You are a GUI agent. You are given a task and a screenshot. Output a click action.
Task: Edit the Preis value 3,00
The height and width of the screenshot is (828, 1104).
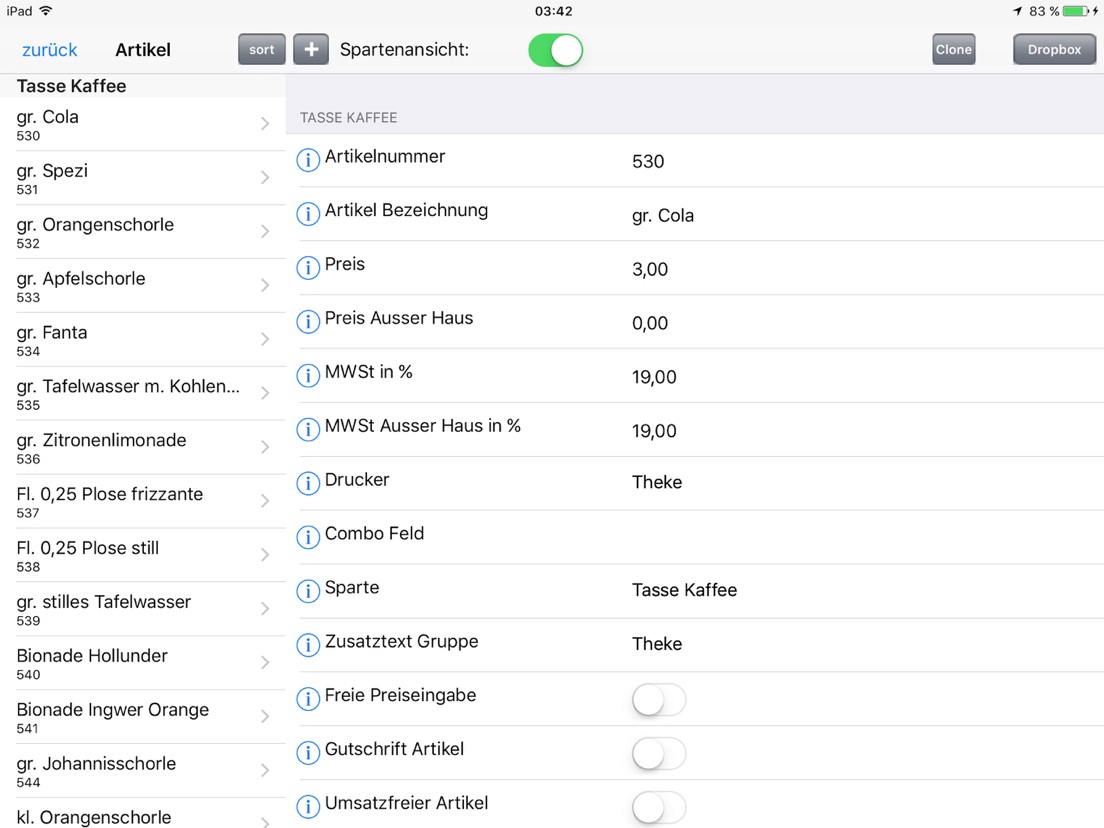650,269
